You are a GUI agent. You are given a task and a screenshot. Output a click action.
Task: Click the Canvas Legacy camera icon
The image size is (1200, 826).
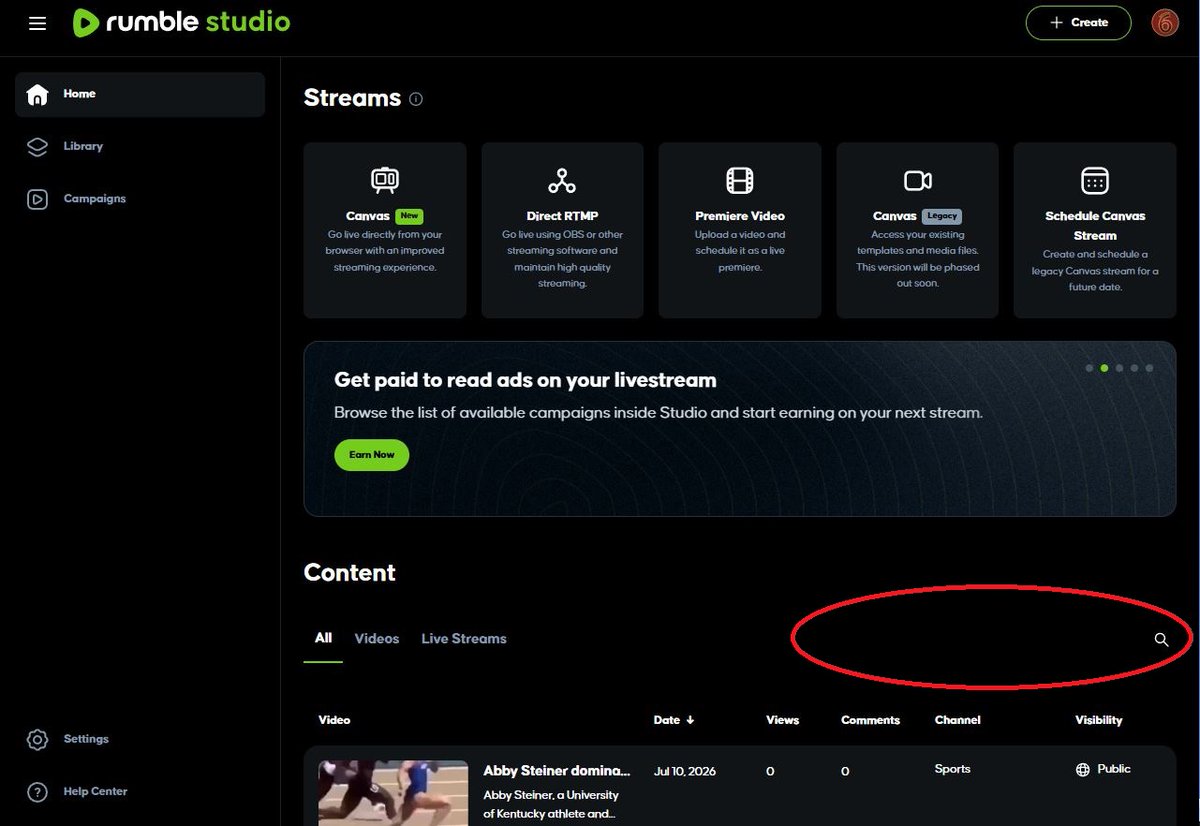click(x=918, y=180)
